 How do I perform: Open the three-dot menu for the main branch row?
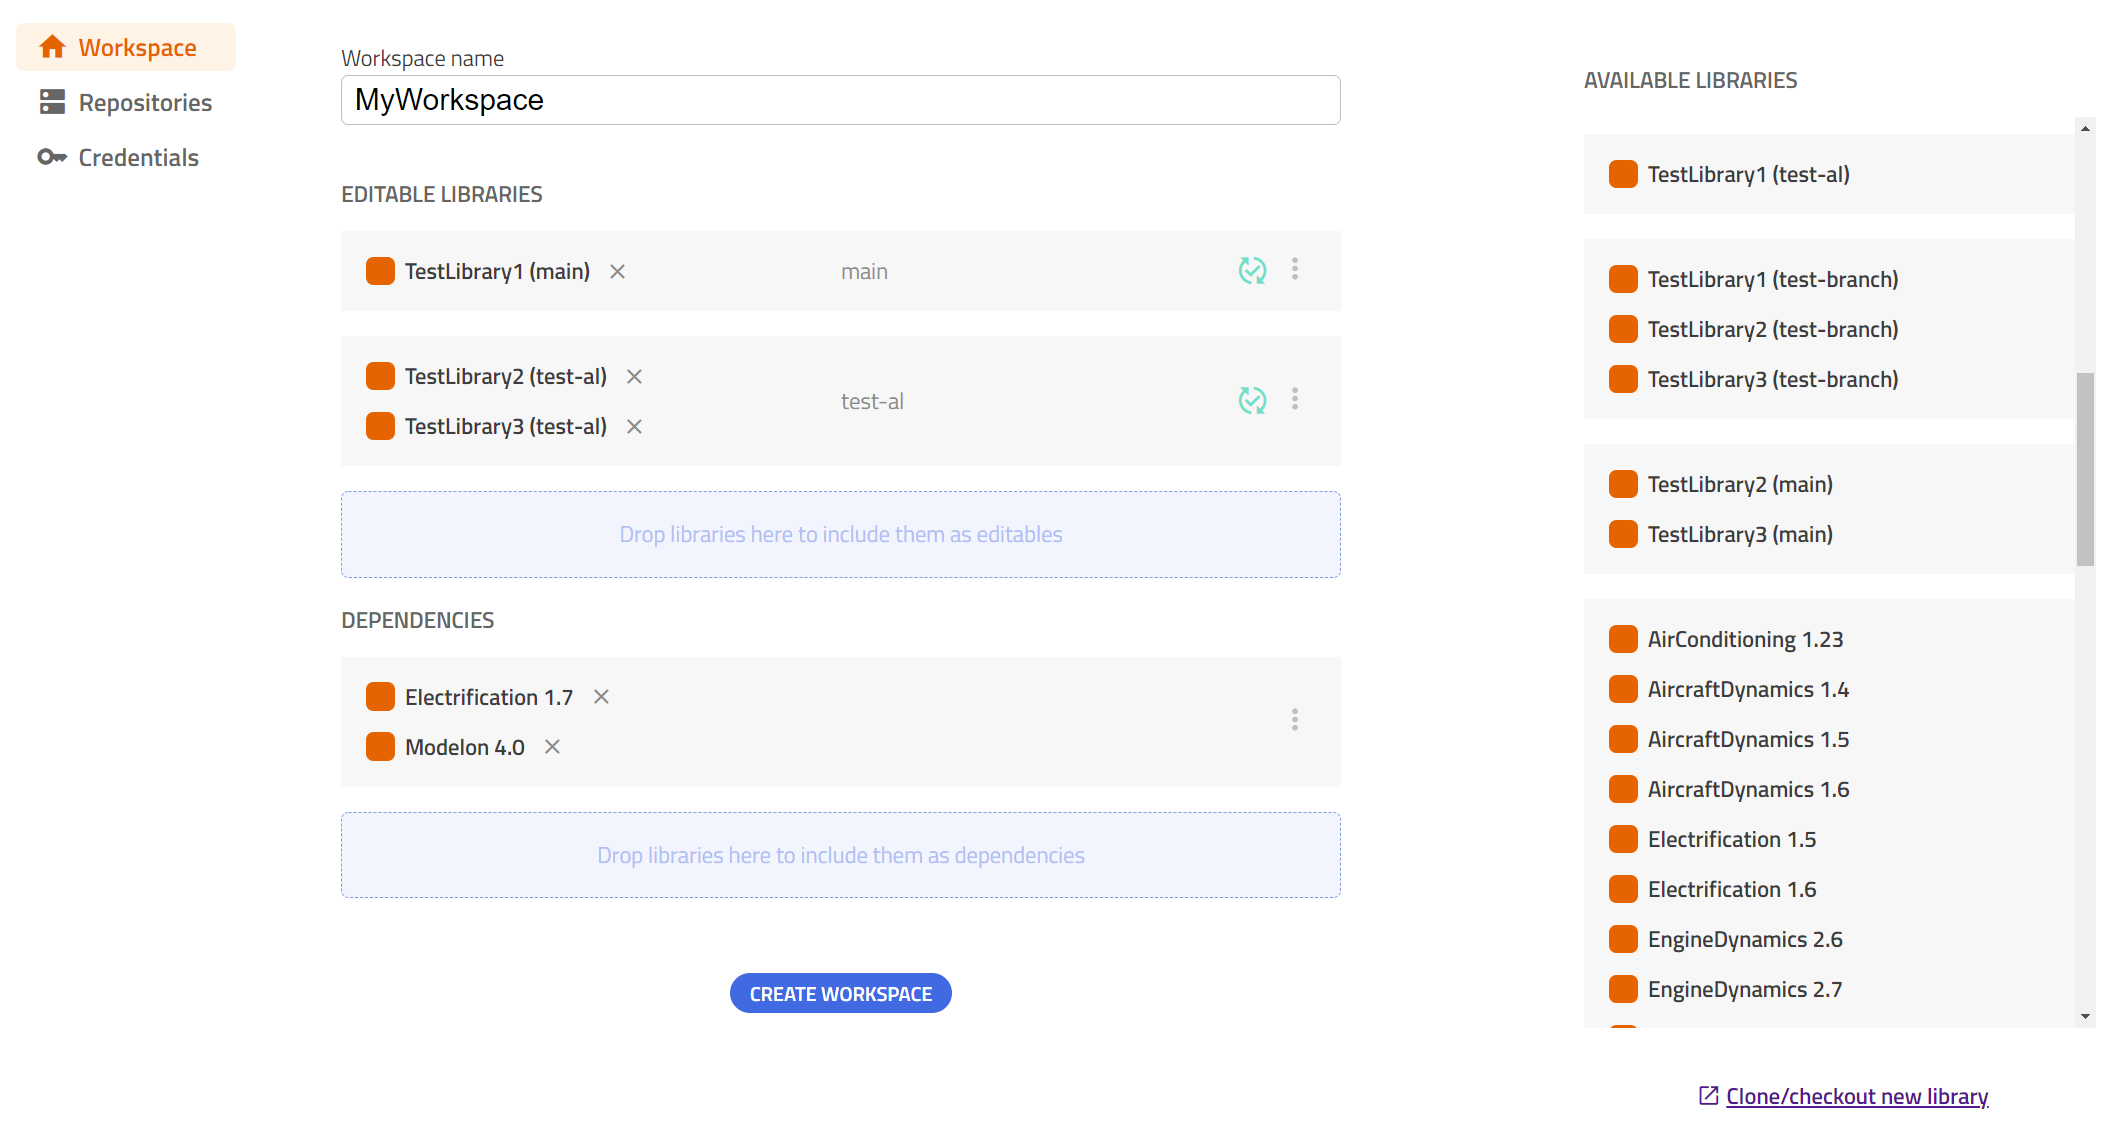coord(1295,269)
